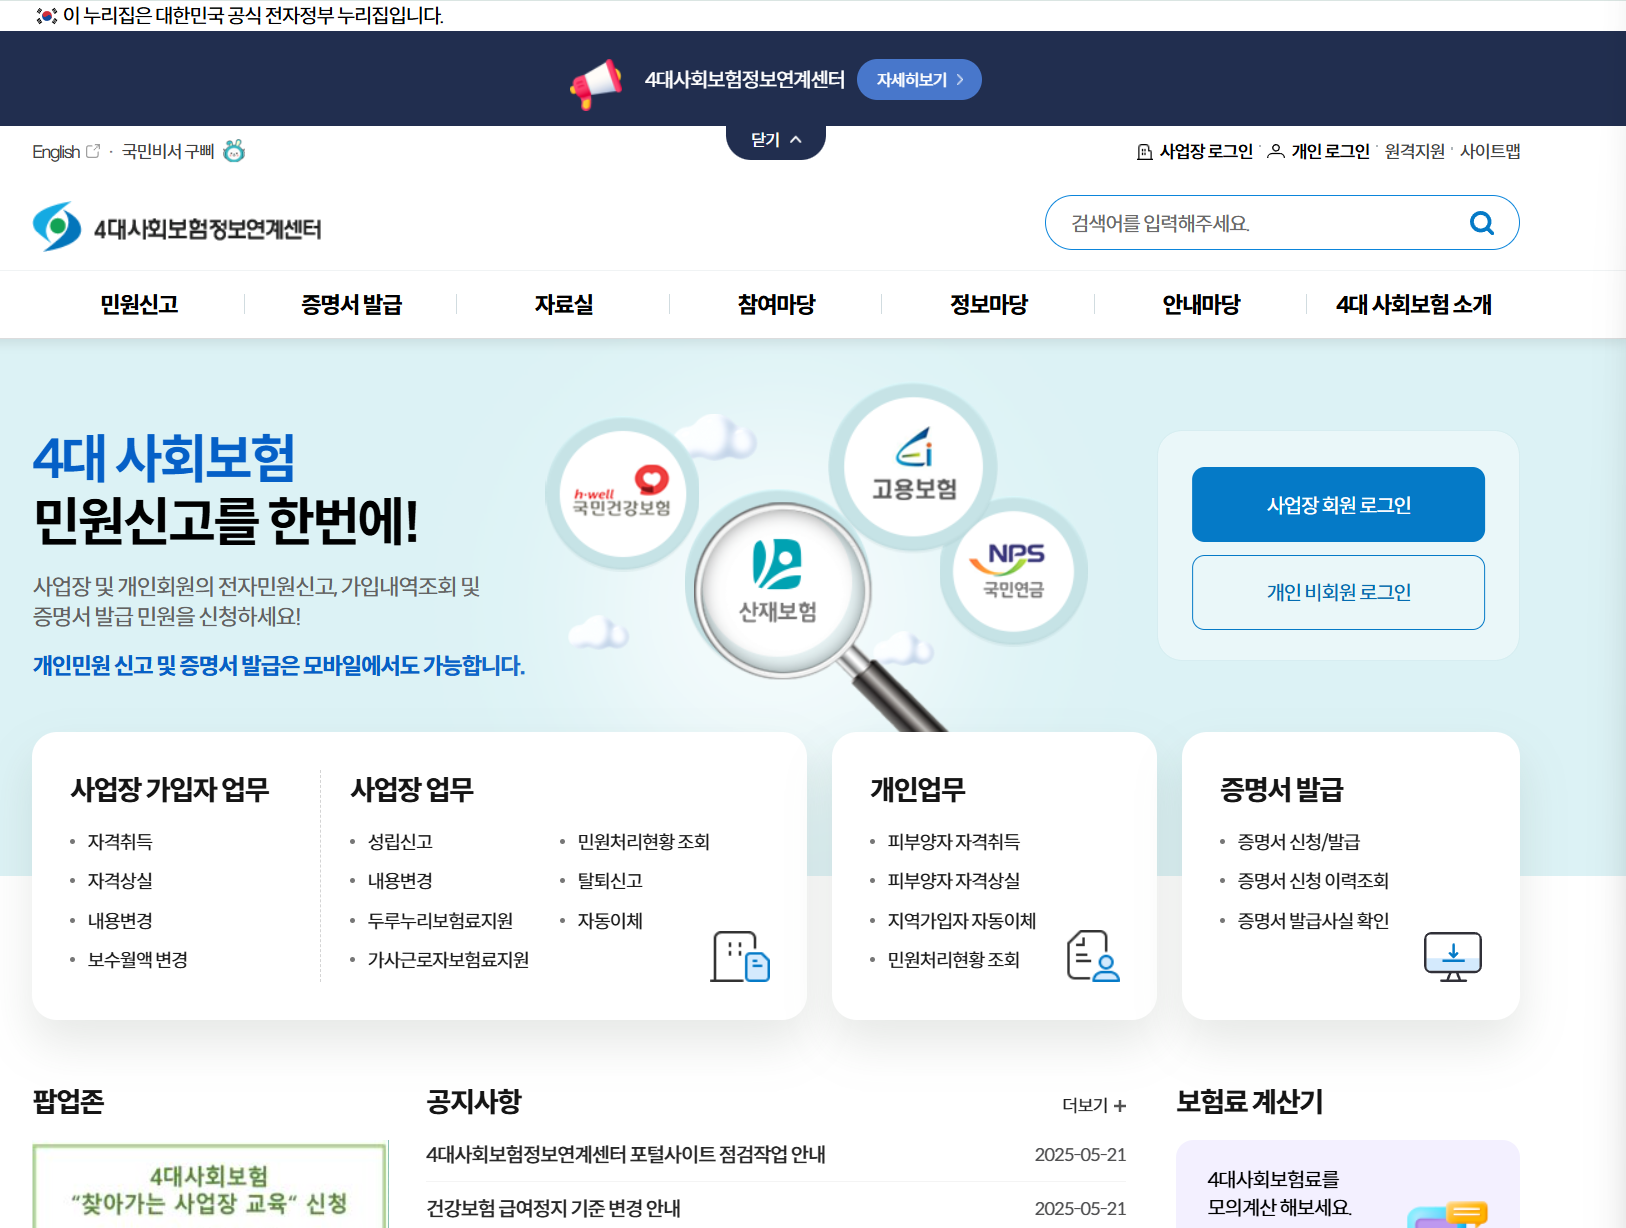Select 두루누리보험료지원 link

(x=440, y=921)
